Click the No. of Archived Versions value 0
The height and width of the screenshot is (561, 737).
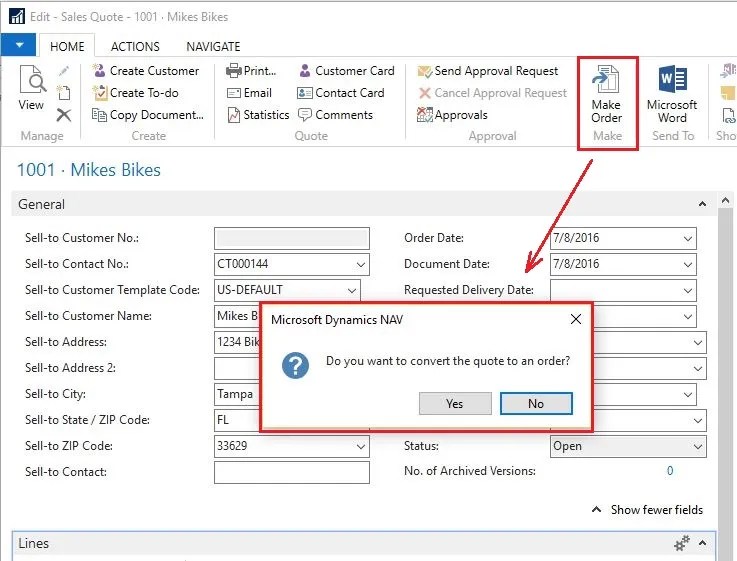click(x=670, y=471)
